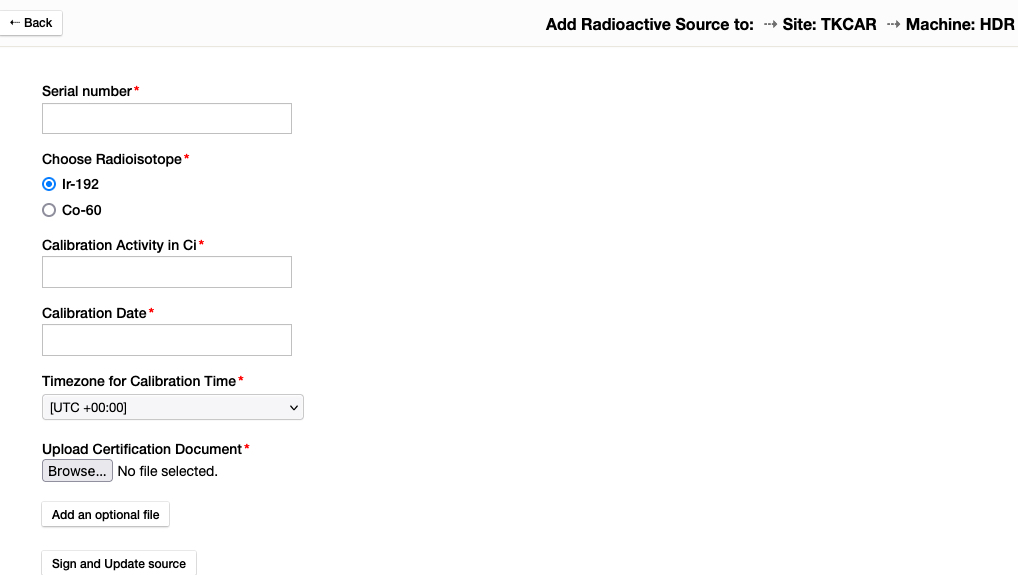Click Add an optional file button
Viewport: 1018px width, 575px height.
[105, 515]
